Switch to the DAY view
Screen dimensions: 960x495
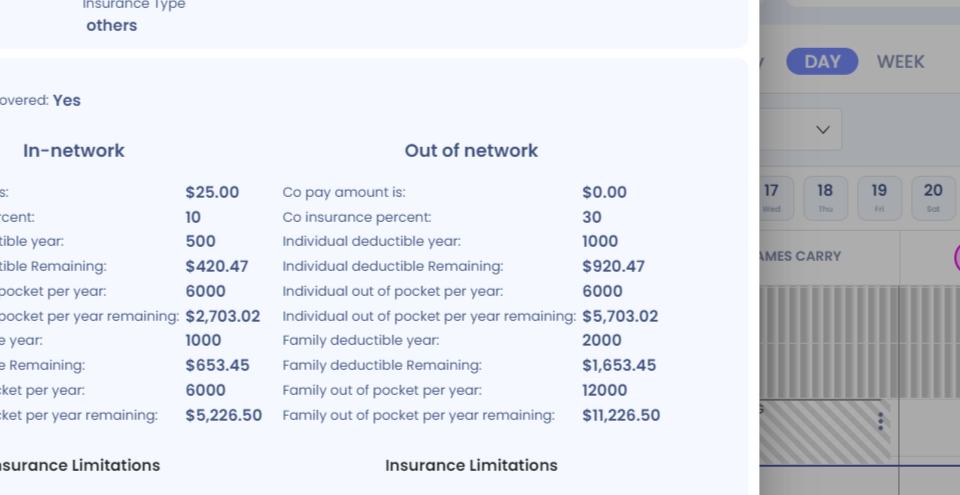pyautogui.click(x=822, y=61)
